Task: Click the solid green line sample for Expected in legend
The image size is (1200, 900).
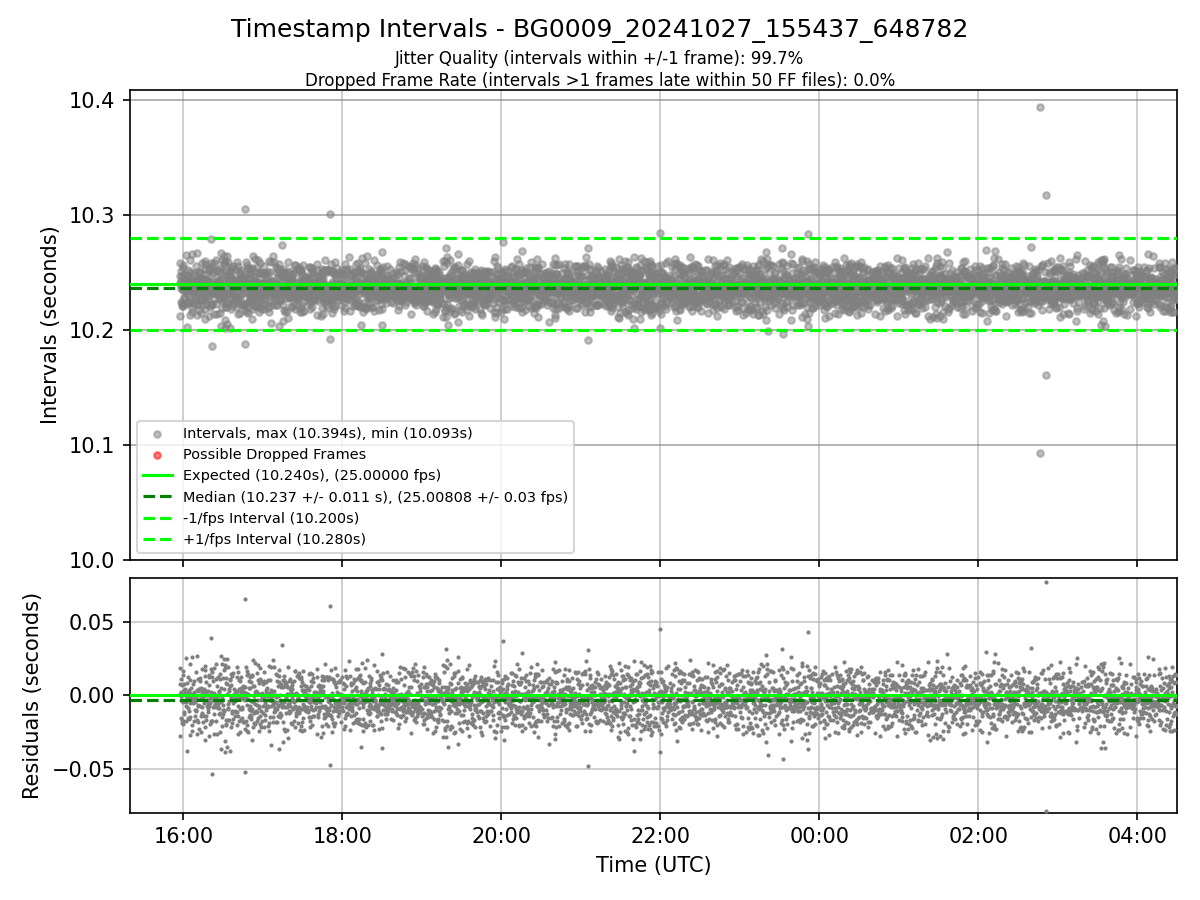Action: 157,475
